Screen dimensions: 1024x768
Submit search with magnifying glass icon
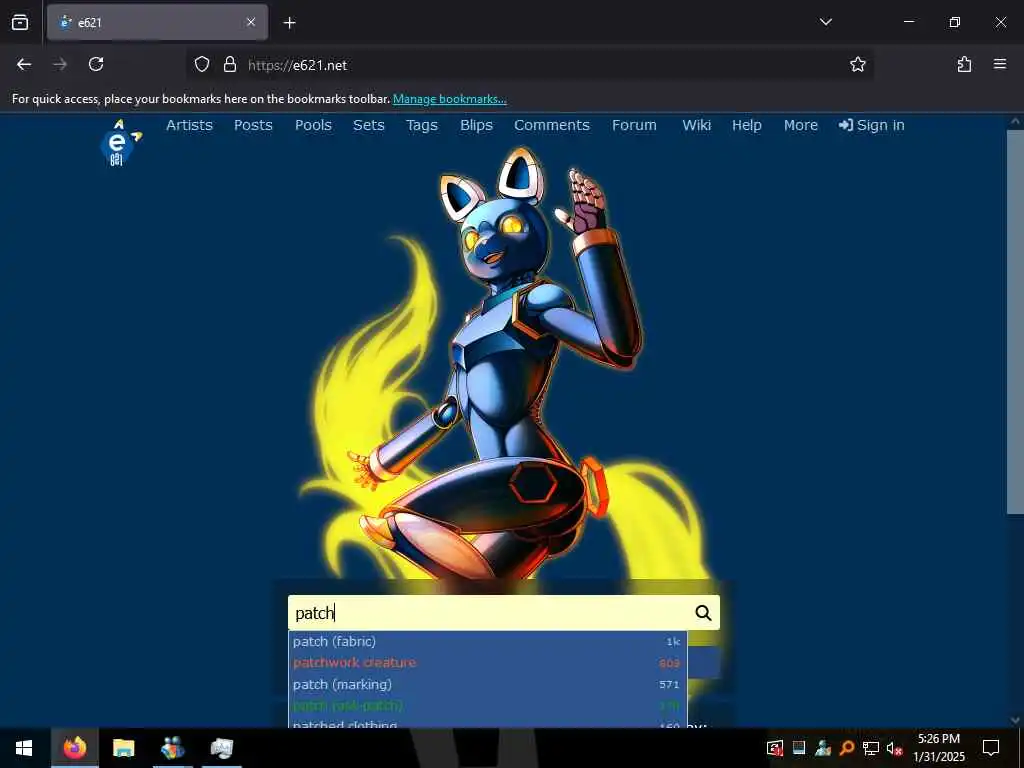(x=703, y=613)
